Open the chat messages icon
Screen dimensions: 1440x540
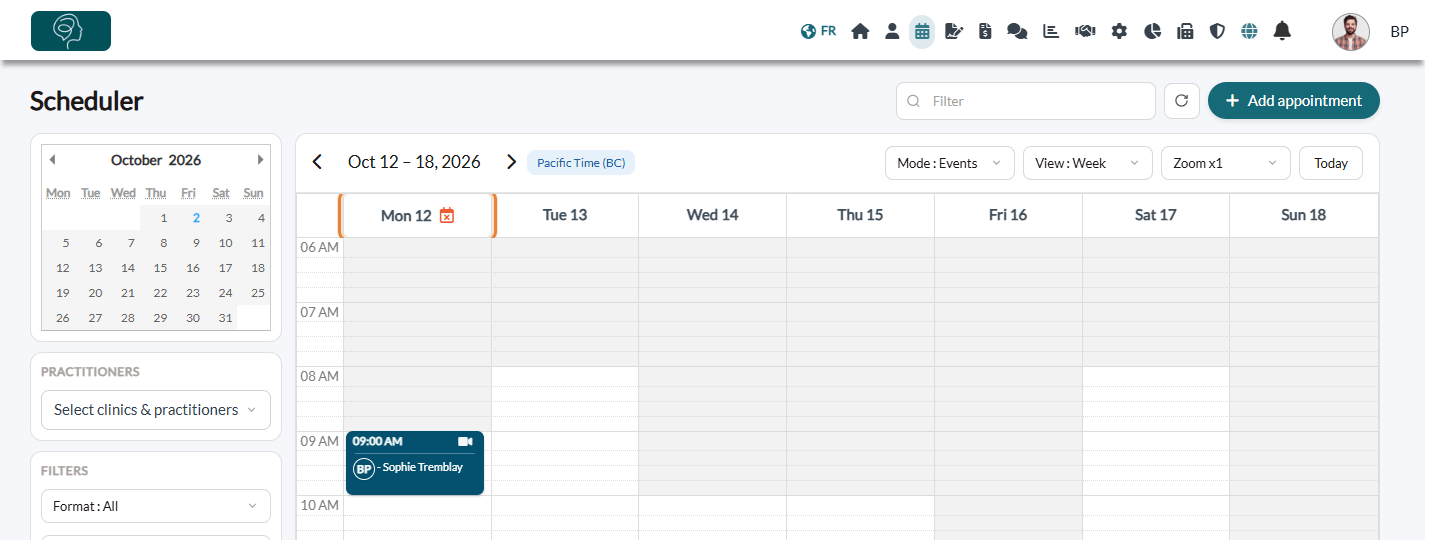pos(1017,31)
